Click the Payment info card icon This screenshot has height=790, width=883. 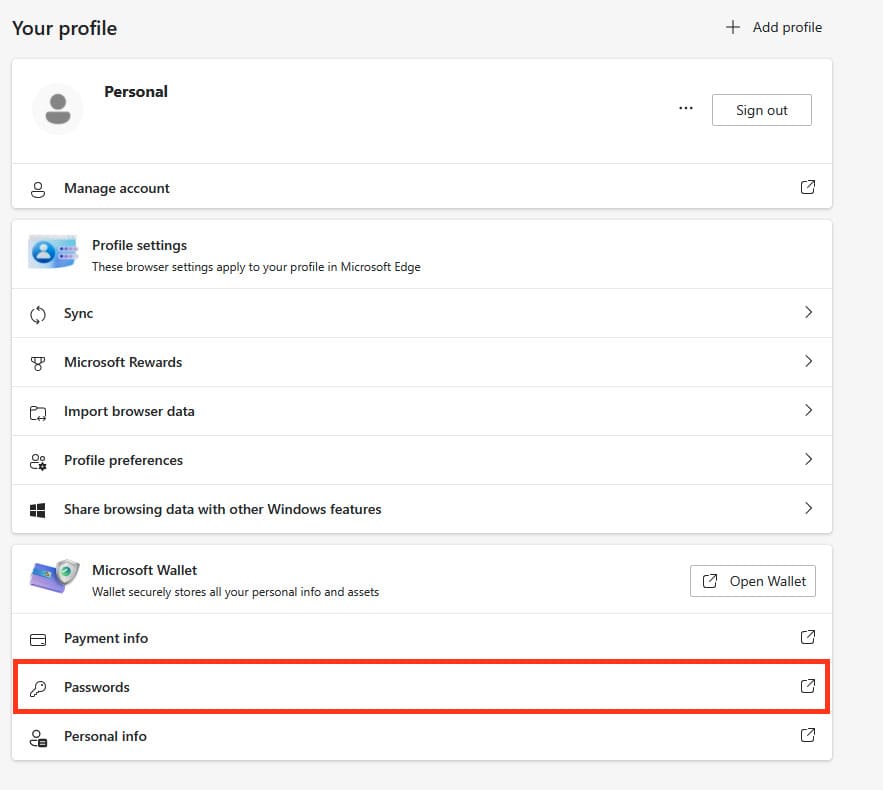click(x=38, y=639)
